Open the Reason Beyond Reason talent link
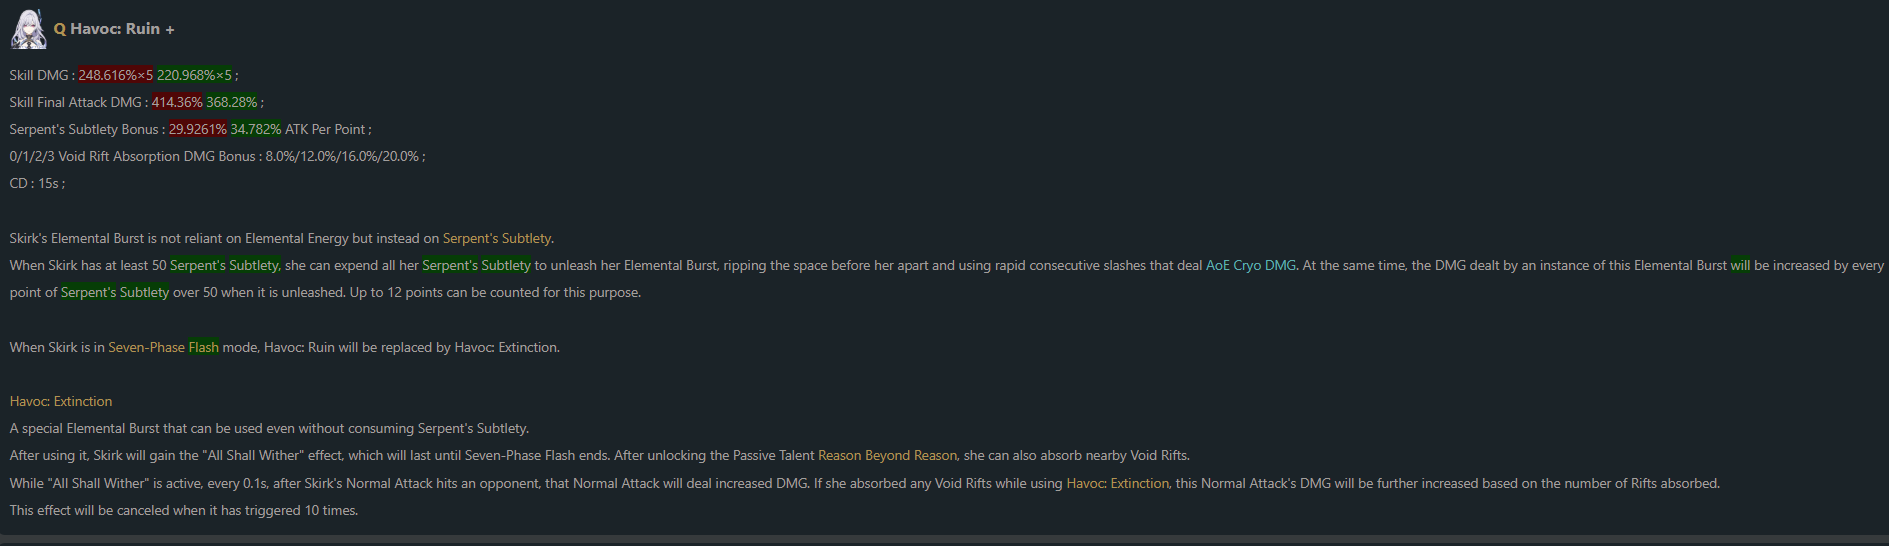Screen dimensions: 1889x546 pos(888,455)
